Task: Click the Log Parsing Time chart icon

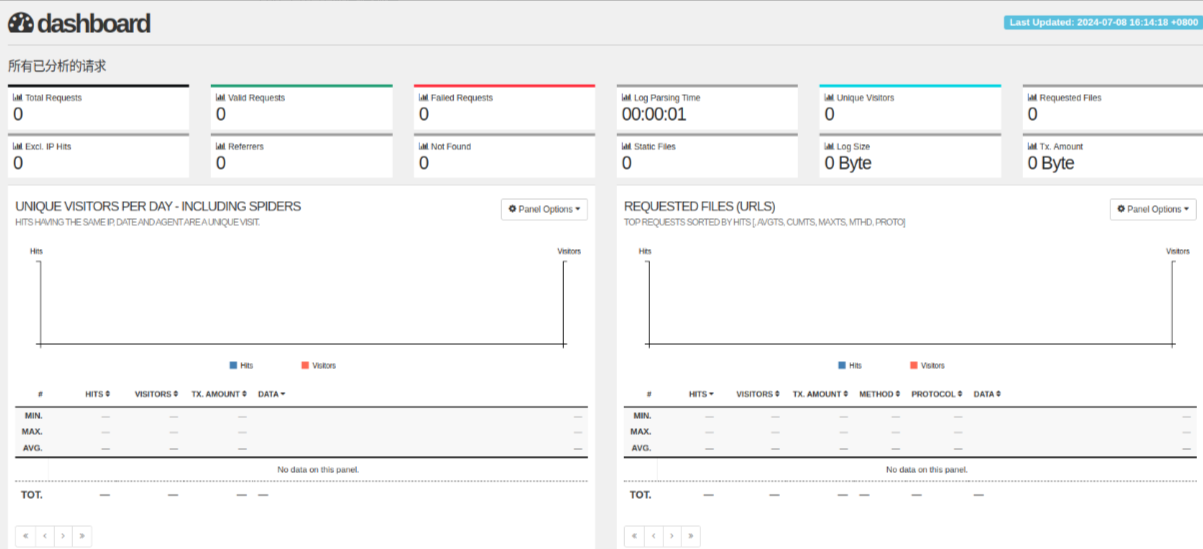Action: [626, 98]
